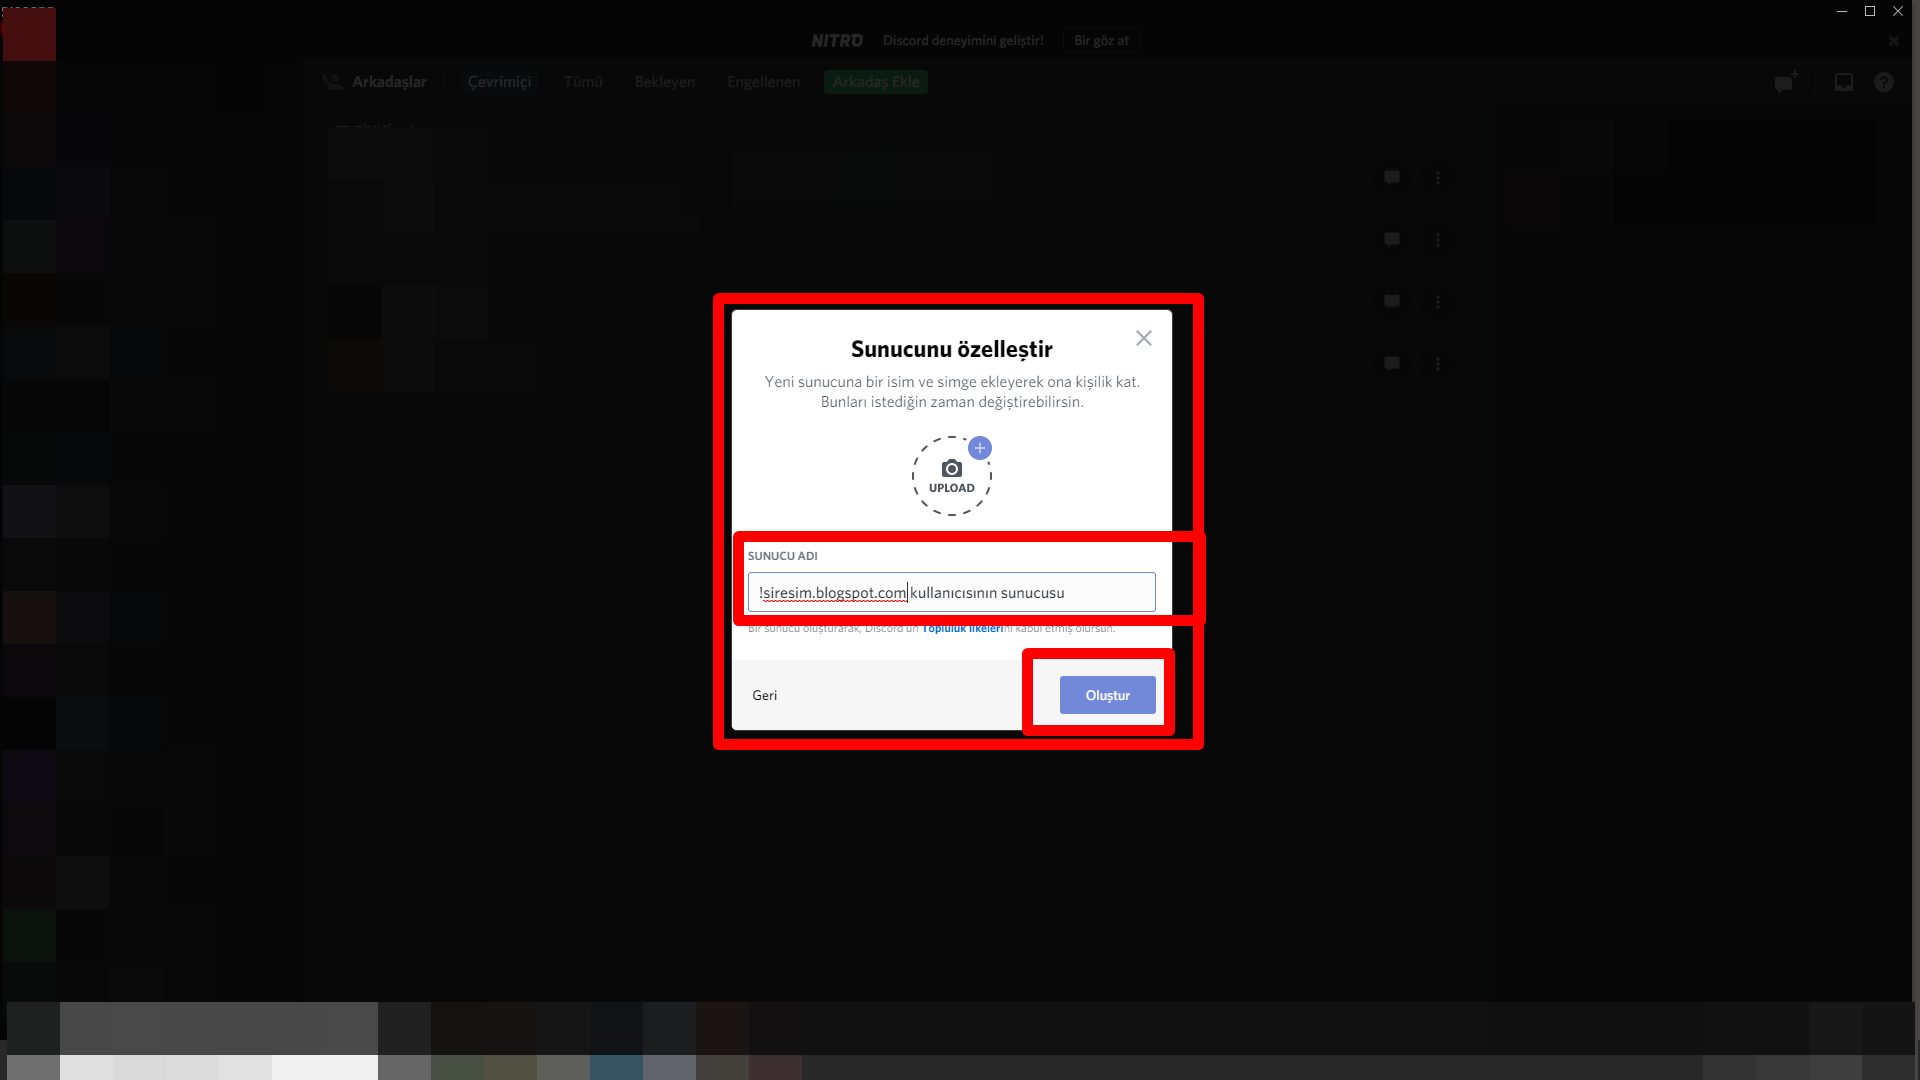Dismiss the Nitro promotion banner
This screenshot has height=1080, width=1920.
coord(1893,41)
